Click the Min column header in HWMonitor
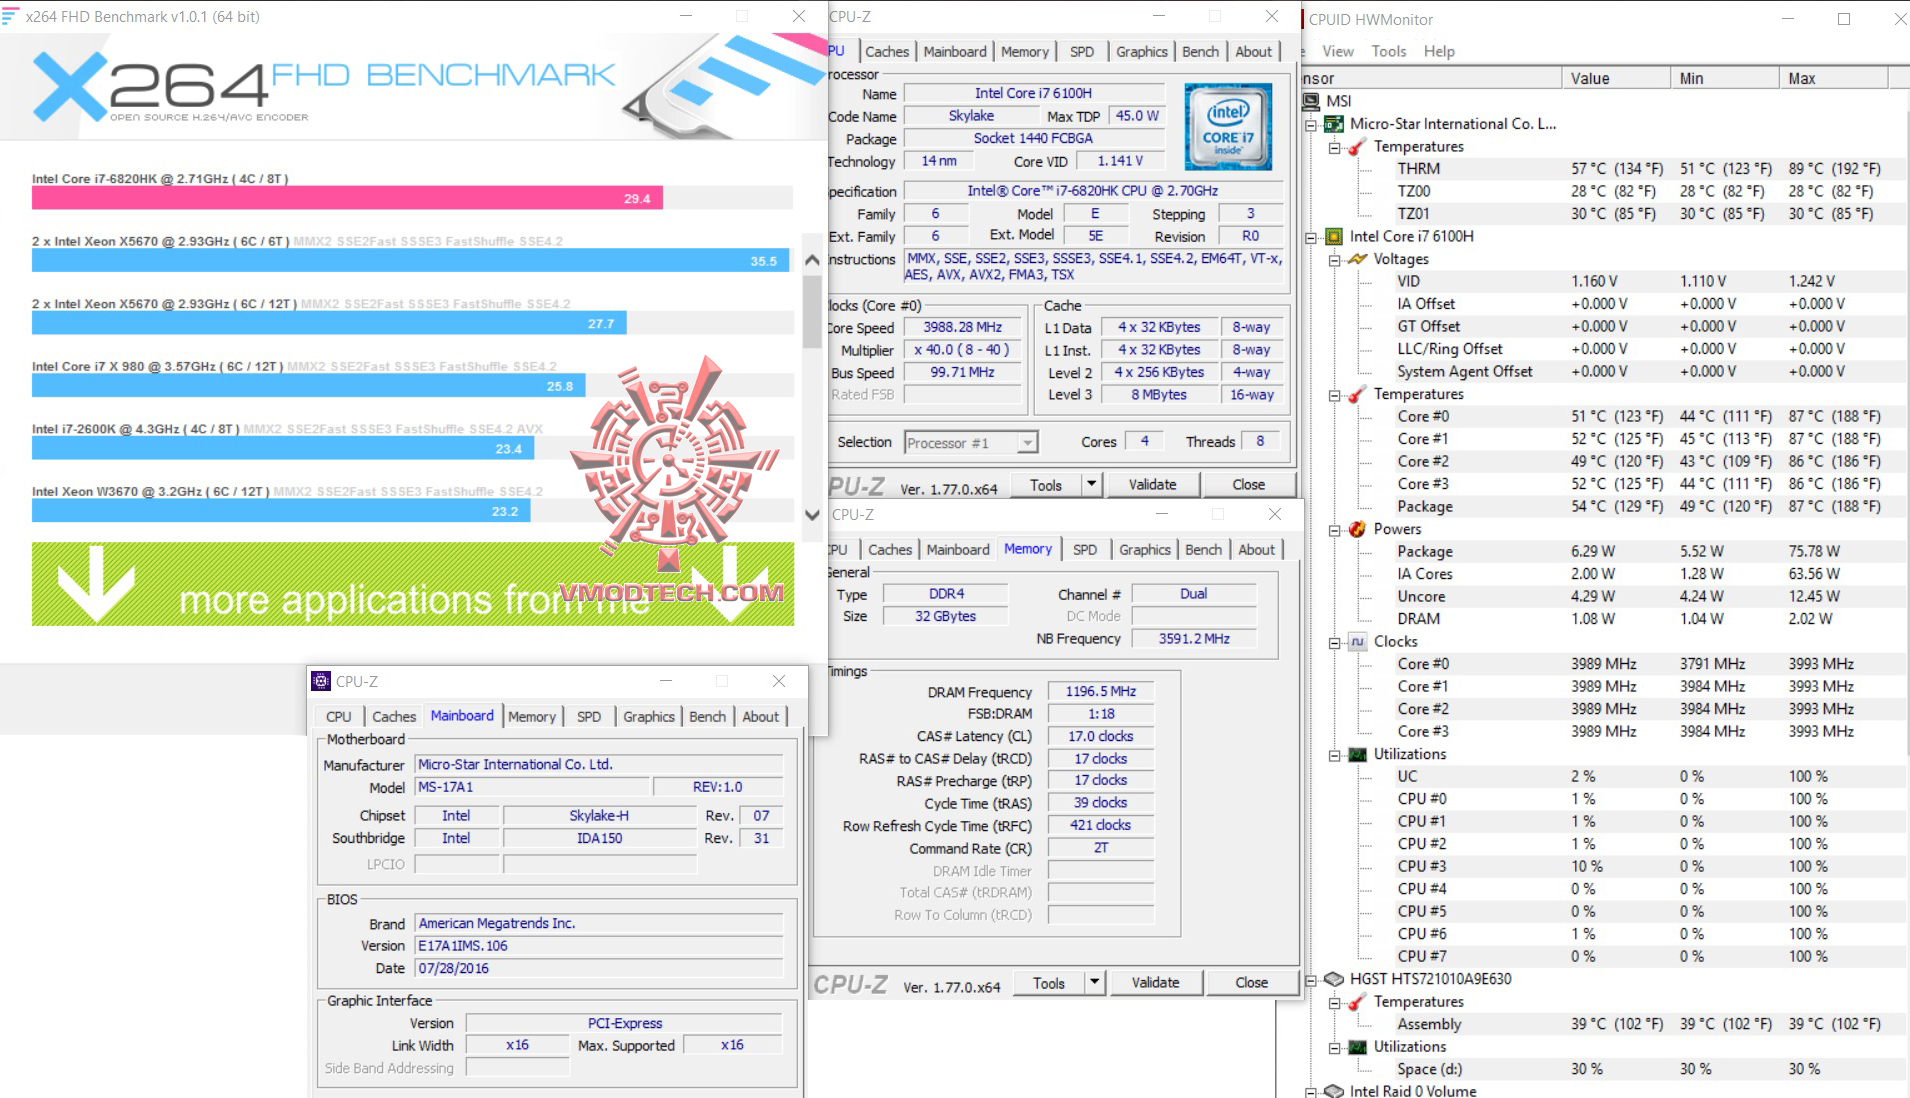This screenshot has width=1910, height=1098. [1724, 78]
